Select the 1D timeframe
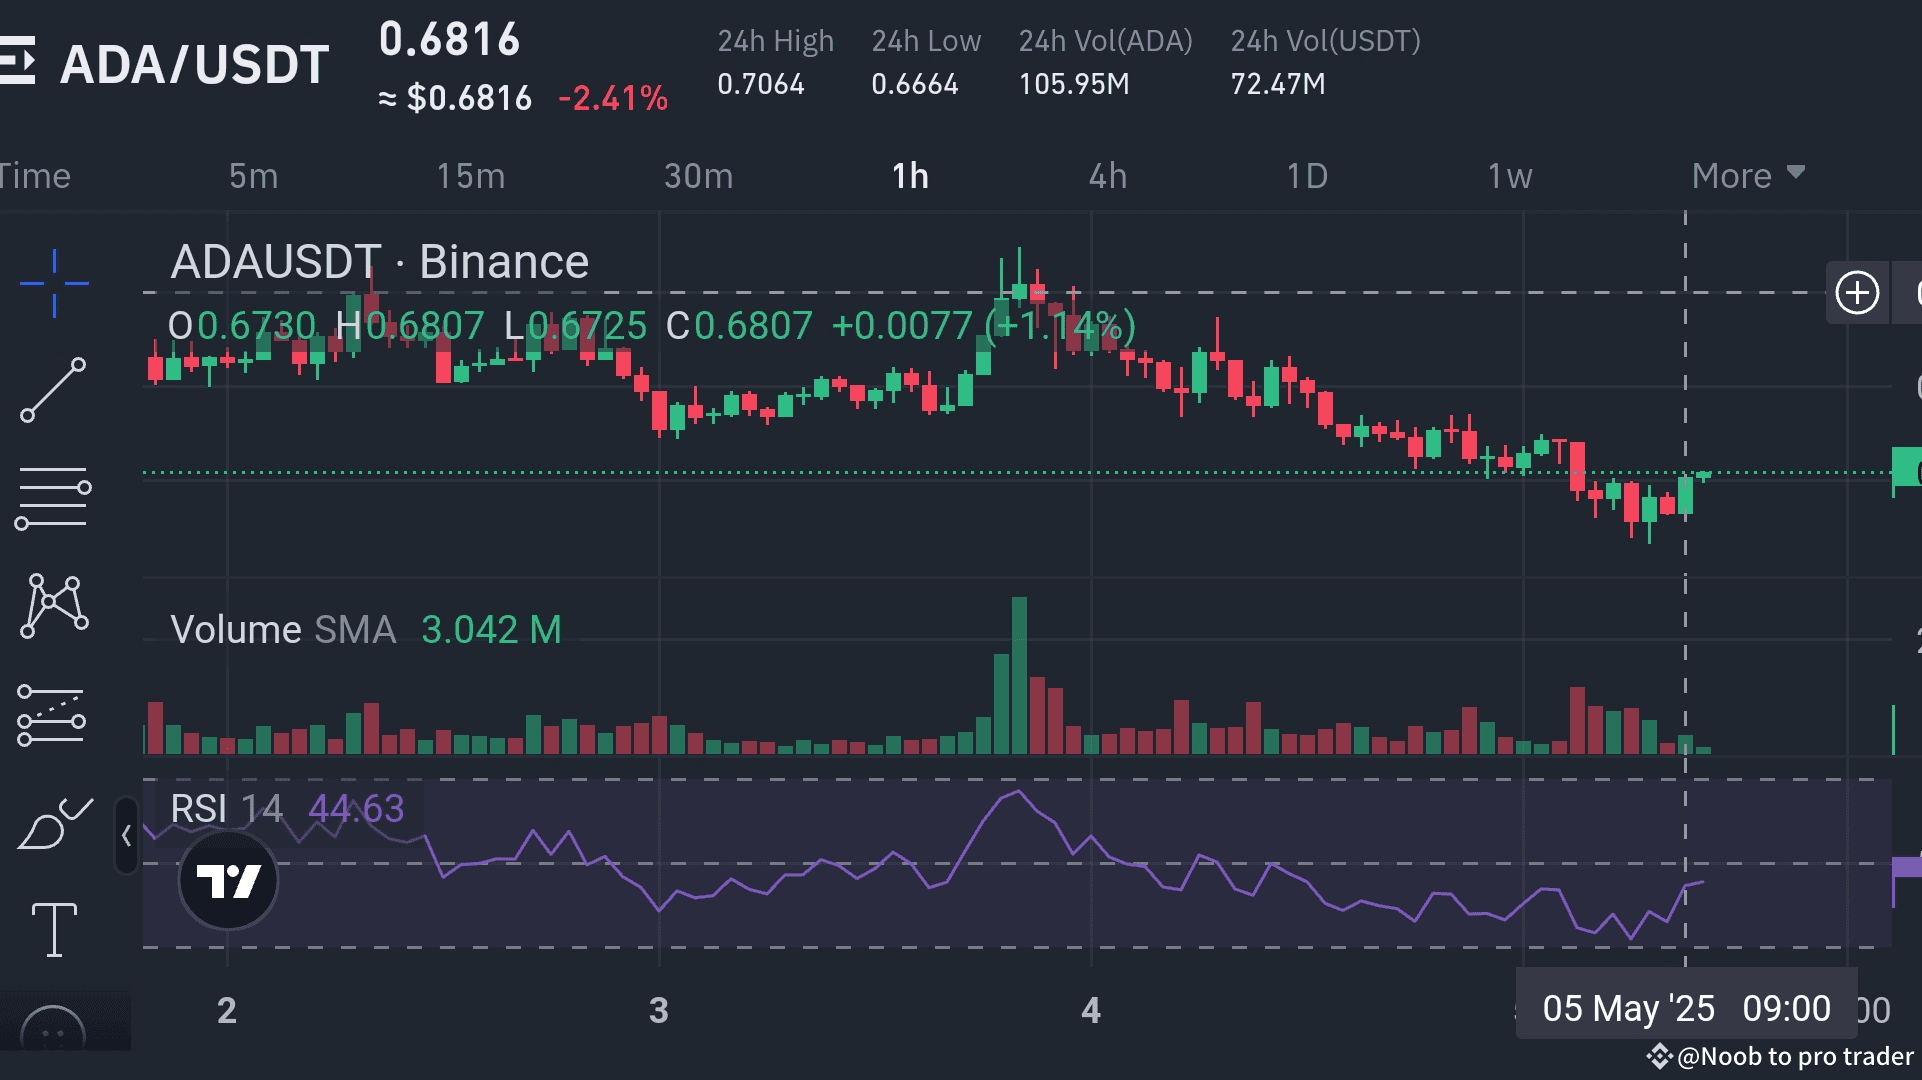Screen dimensions: 1922x1080 (x=1306, y=176)
